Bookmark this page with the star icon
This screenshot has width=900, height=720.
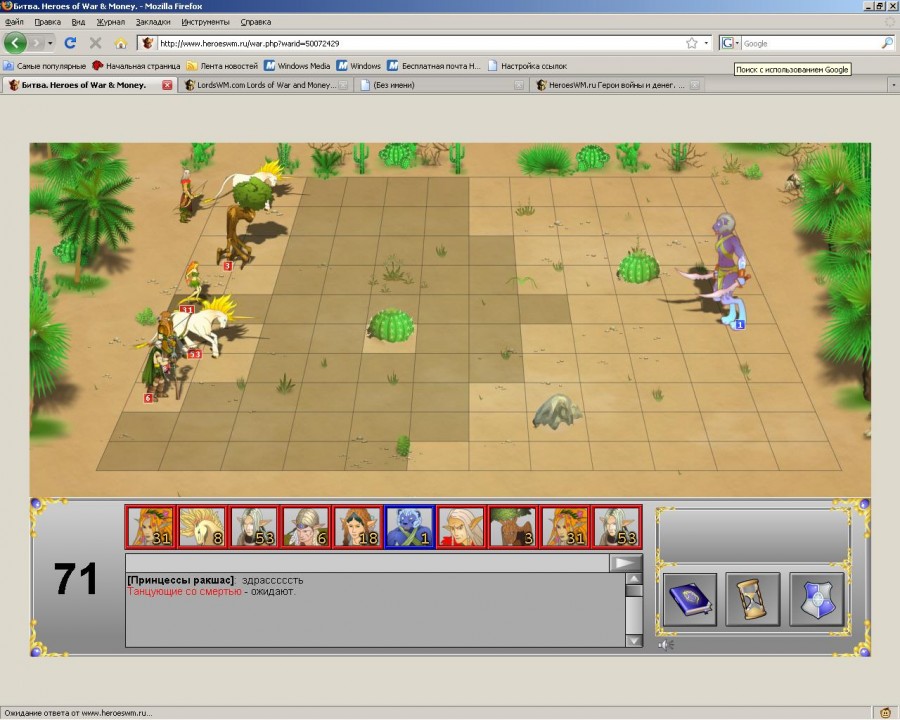point(692,43)
